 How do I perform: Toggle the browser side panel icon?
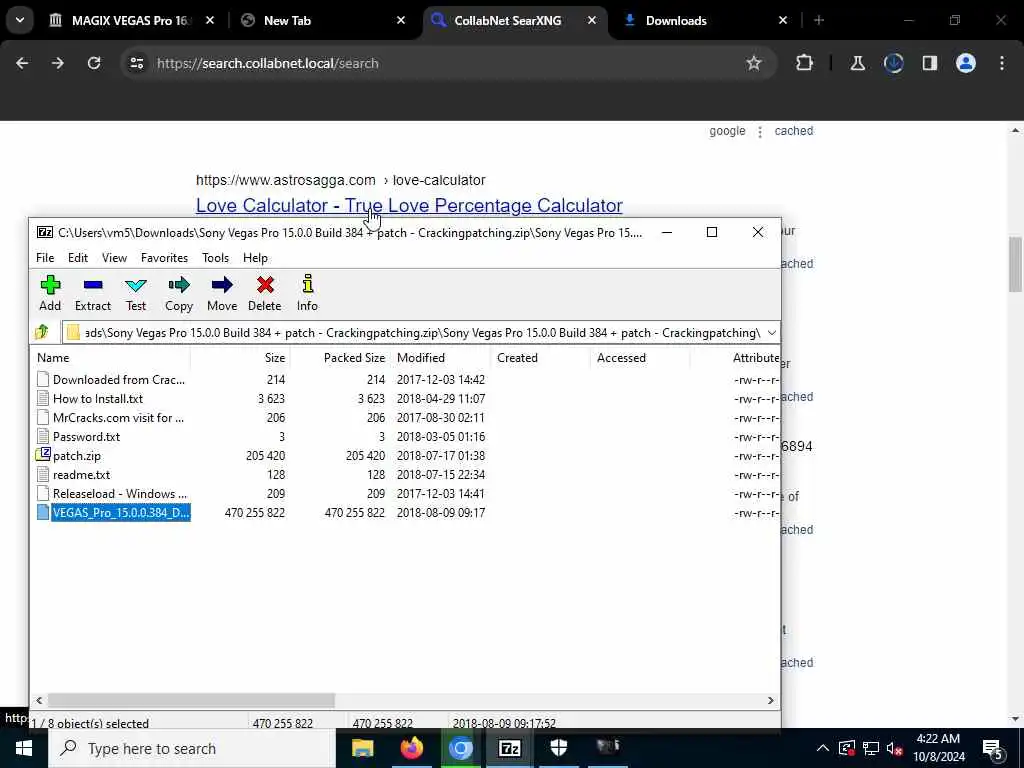[929, 63]
